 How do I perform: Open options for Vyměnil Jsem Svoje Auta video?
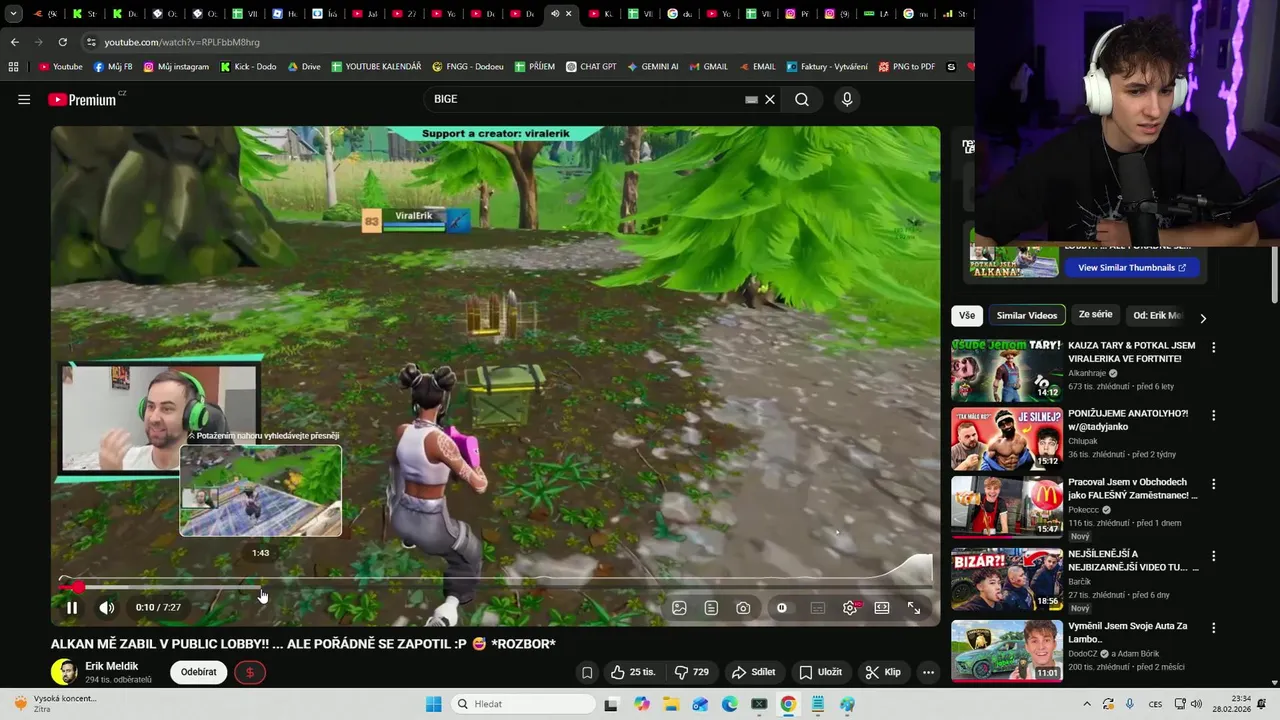point(1214,629)
